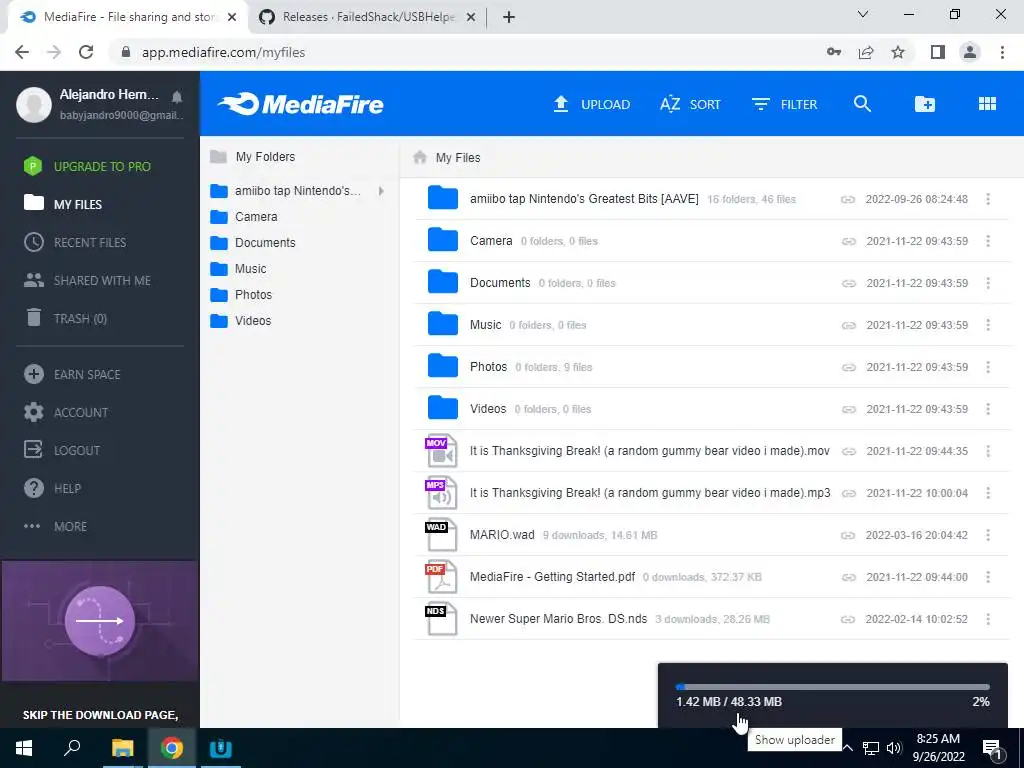1024x768 pixels.
Task: Click the WAD file icon for MARIO.wad
Action: 441,535
